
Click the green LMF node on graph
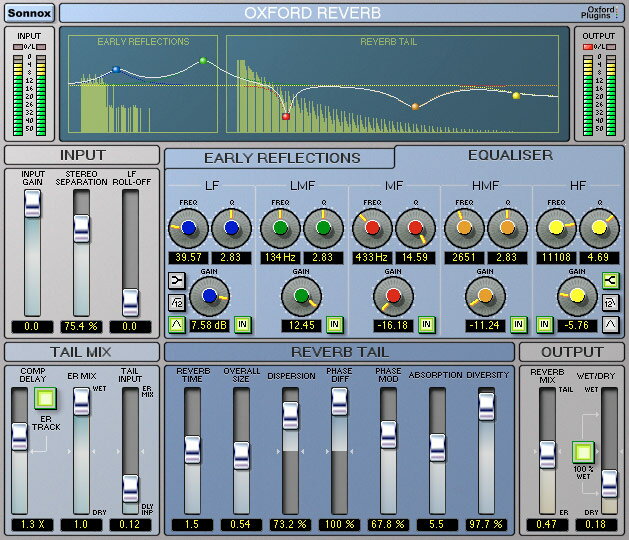pyautogui.click(x=203, y=61)
